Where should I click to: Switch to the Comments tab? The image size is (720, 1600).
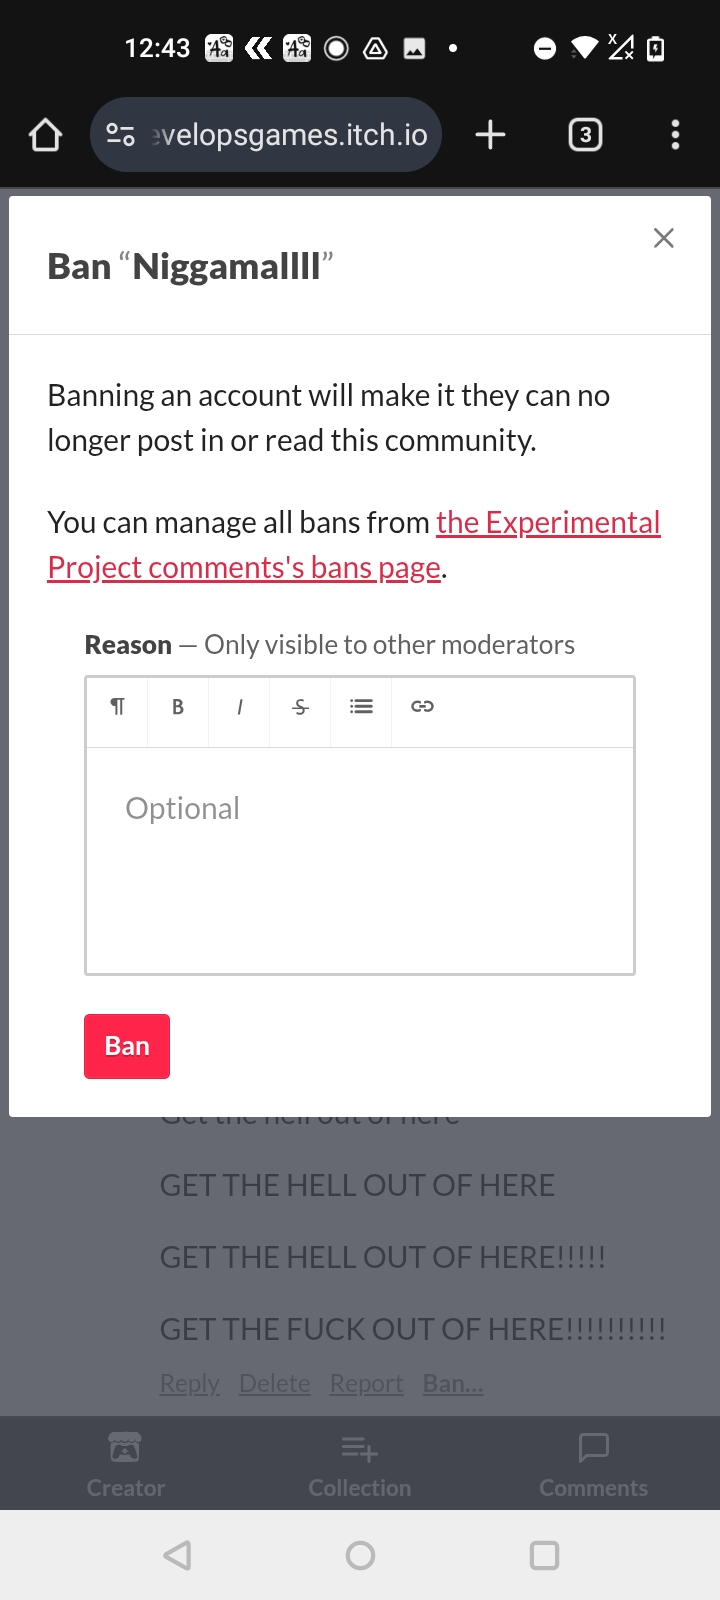(x=593, y=1464)
